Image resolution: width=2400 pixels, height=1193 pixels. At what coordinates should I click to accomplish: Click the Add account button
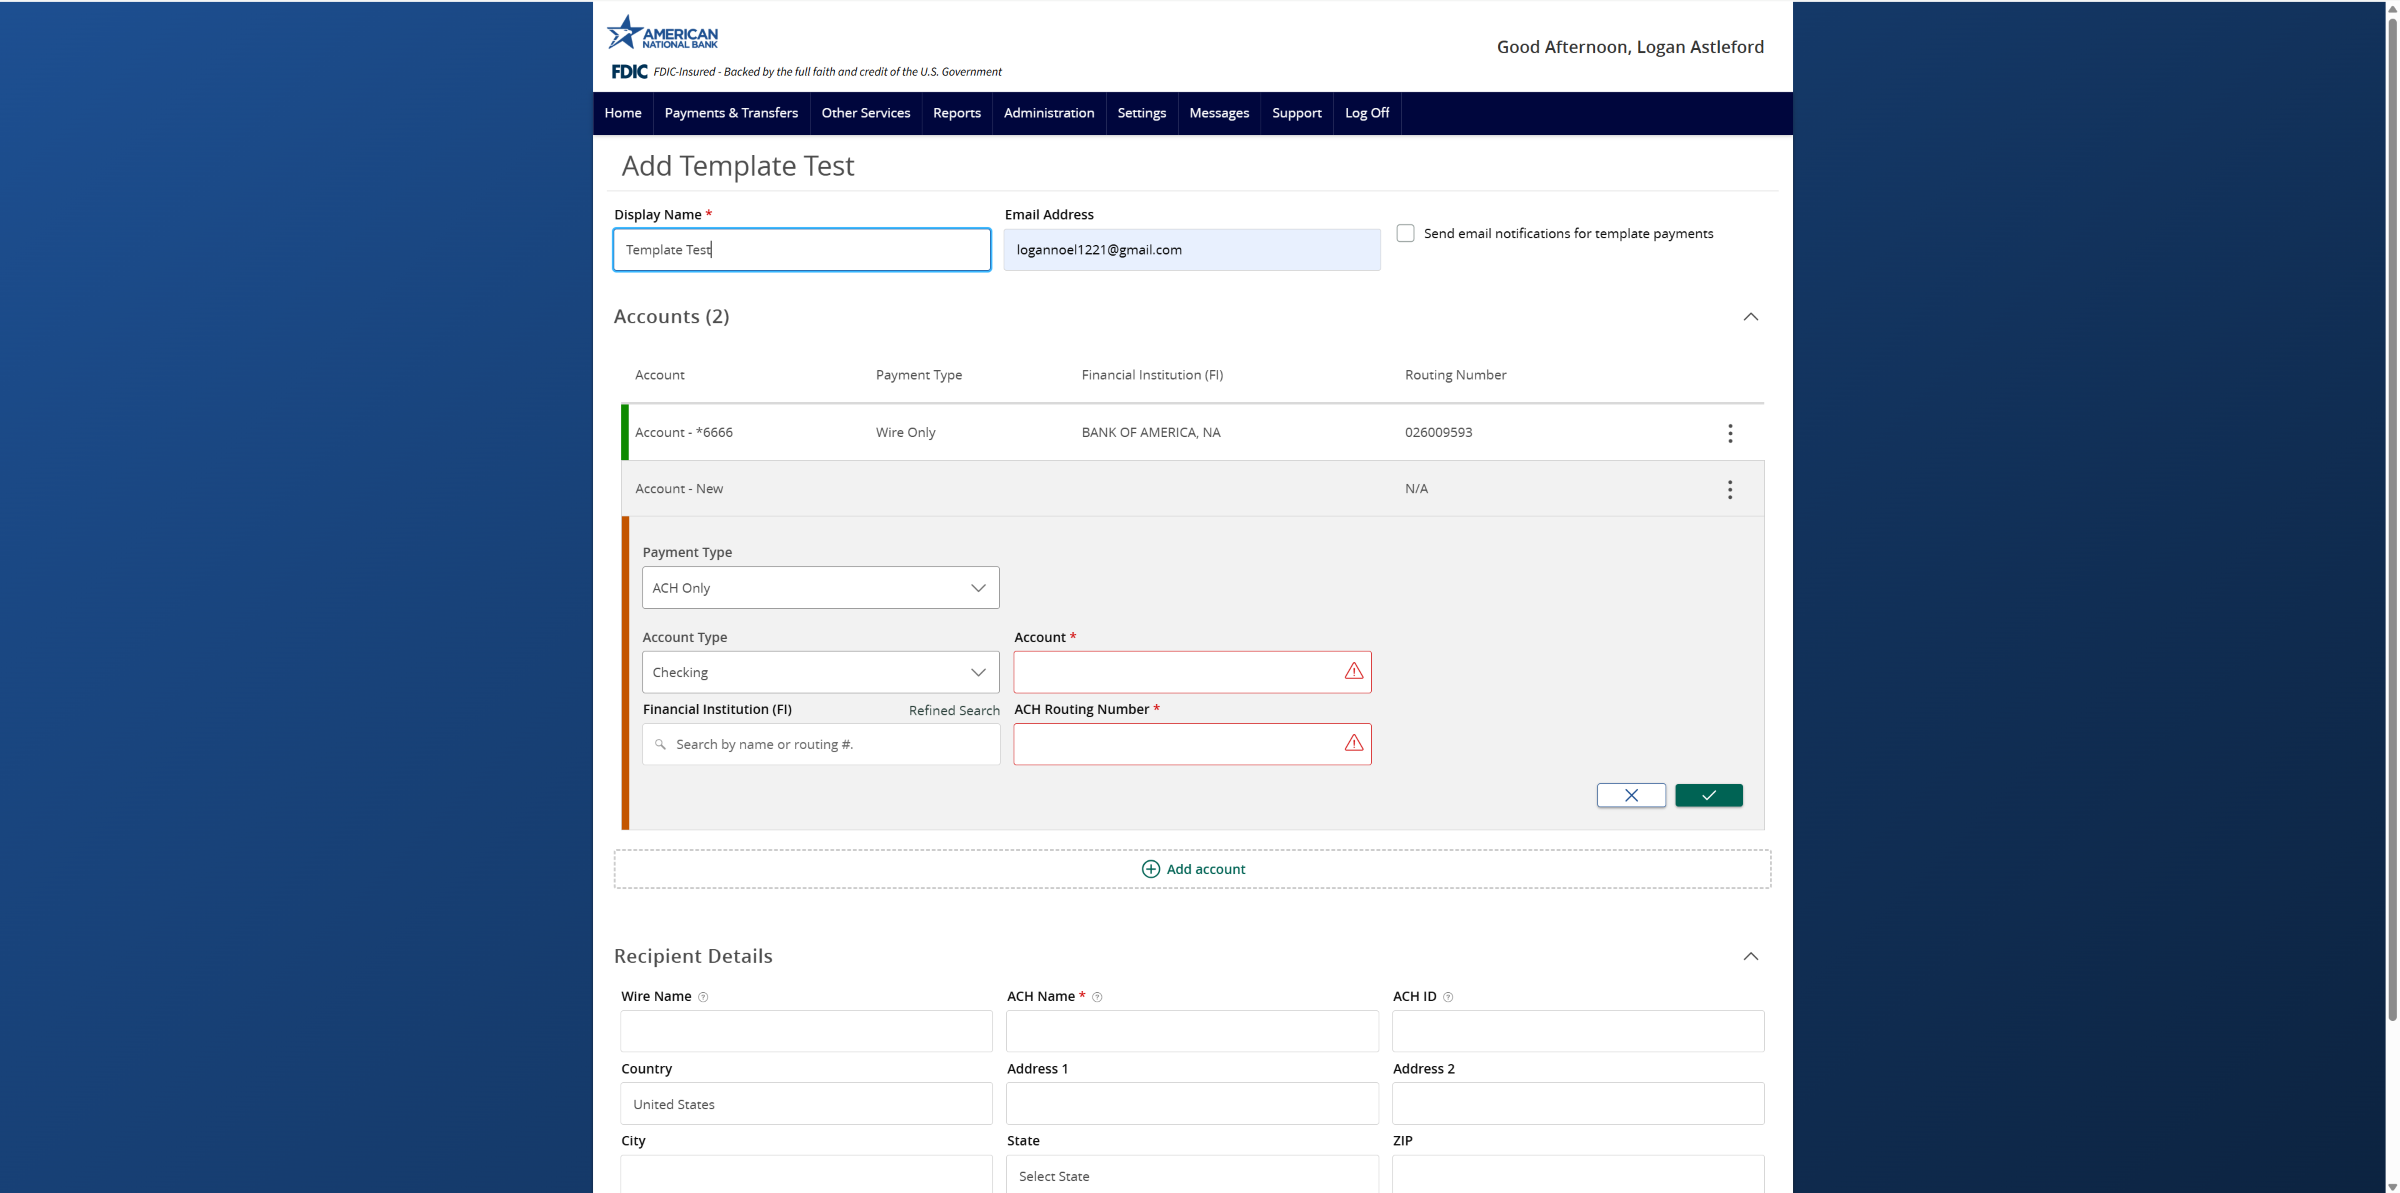(x=1192, y=868)
